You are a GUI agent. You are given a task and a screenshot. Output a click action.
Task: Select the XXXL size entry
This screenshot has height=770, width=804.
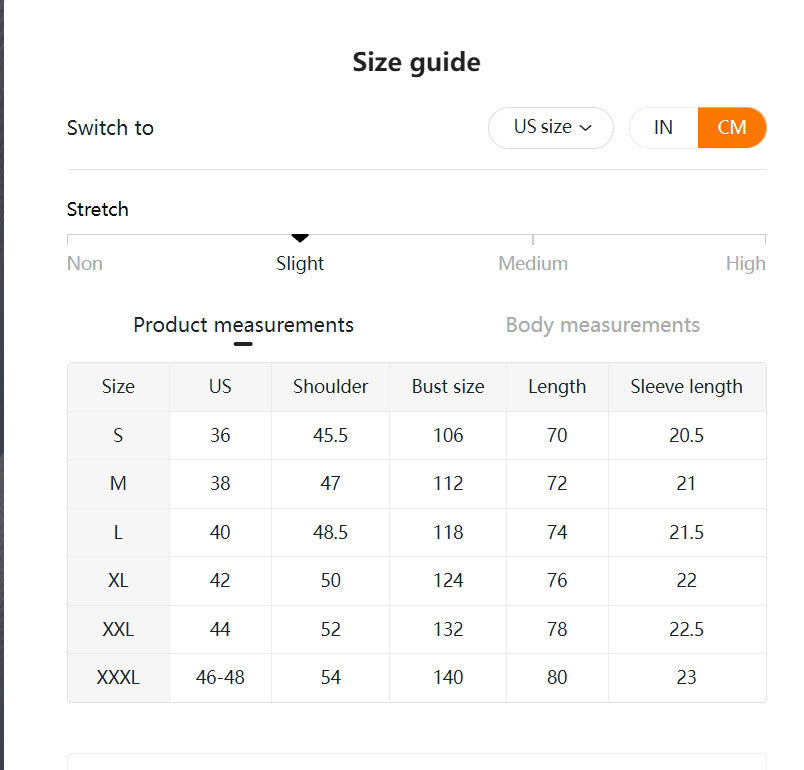[118, 677]
